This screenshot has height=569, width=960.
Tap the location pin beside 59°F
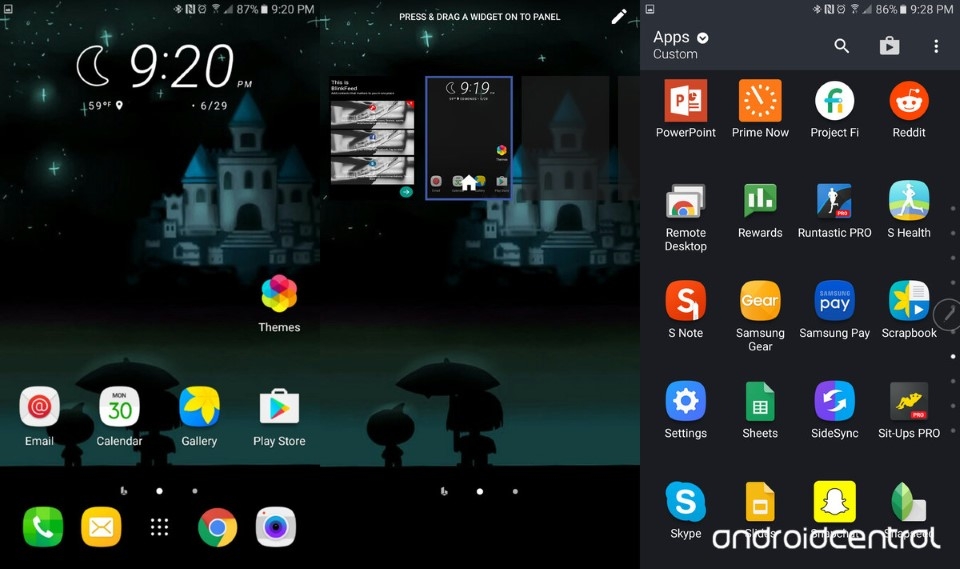(119, 105)
